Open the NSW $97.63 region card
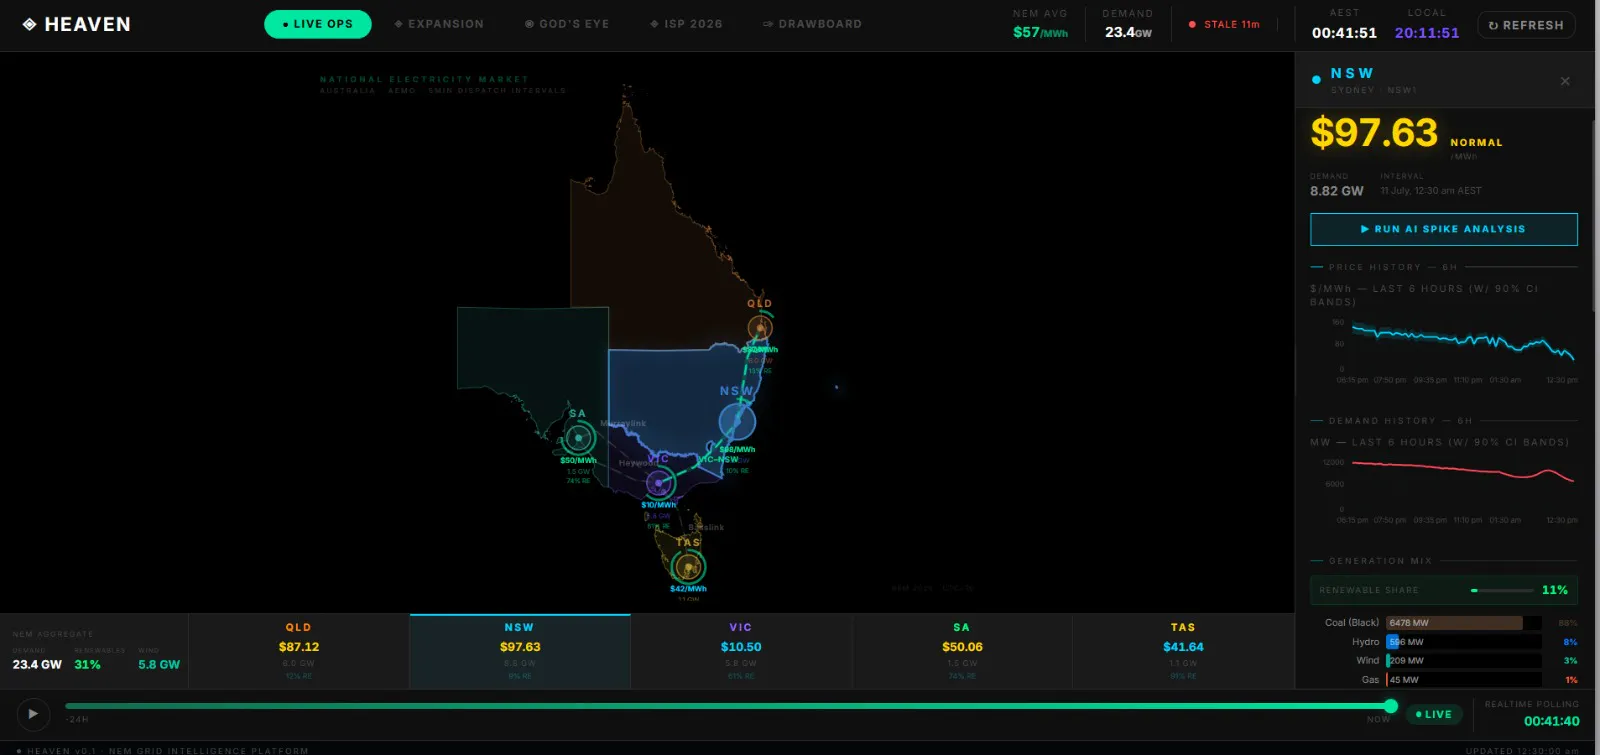The height and width of the screenshot is (755, 1600). point(520,651)
